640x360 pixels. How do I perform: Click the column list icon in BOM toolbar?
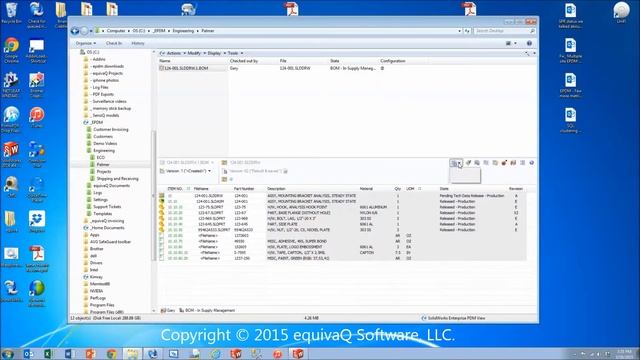[522, 163]
